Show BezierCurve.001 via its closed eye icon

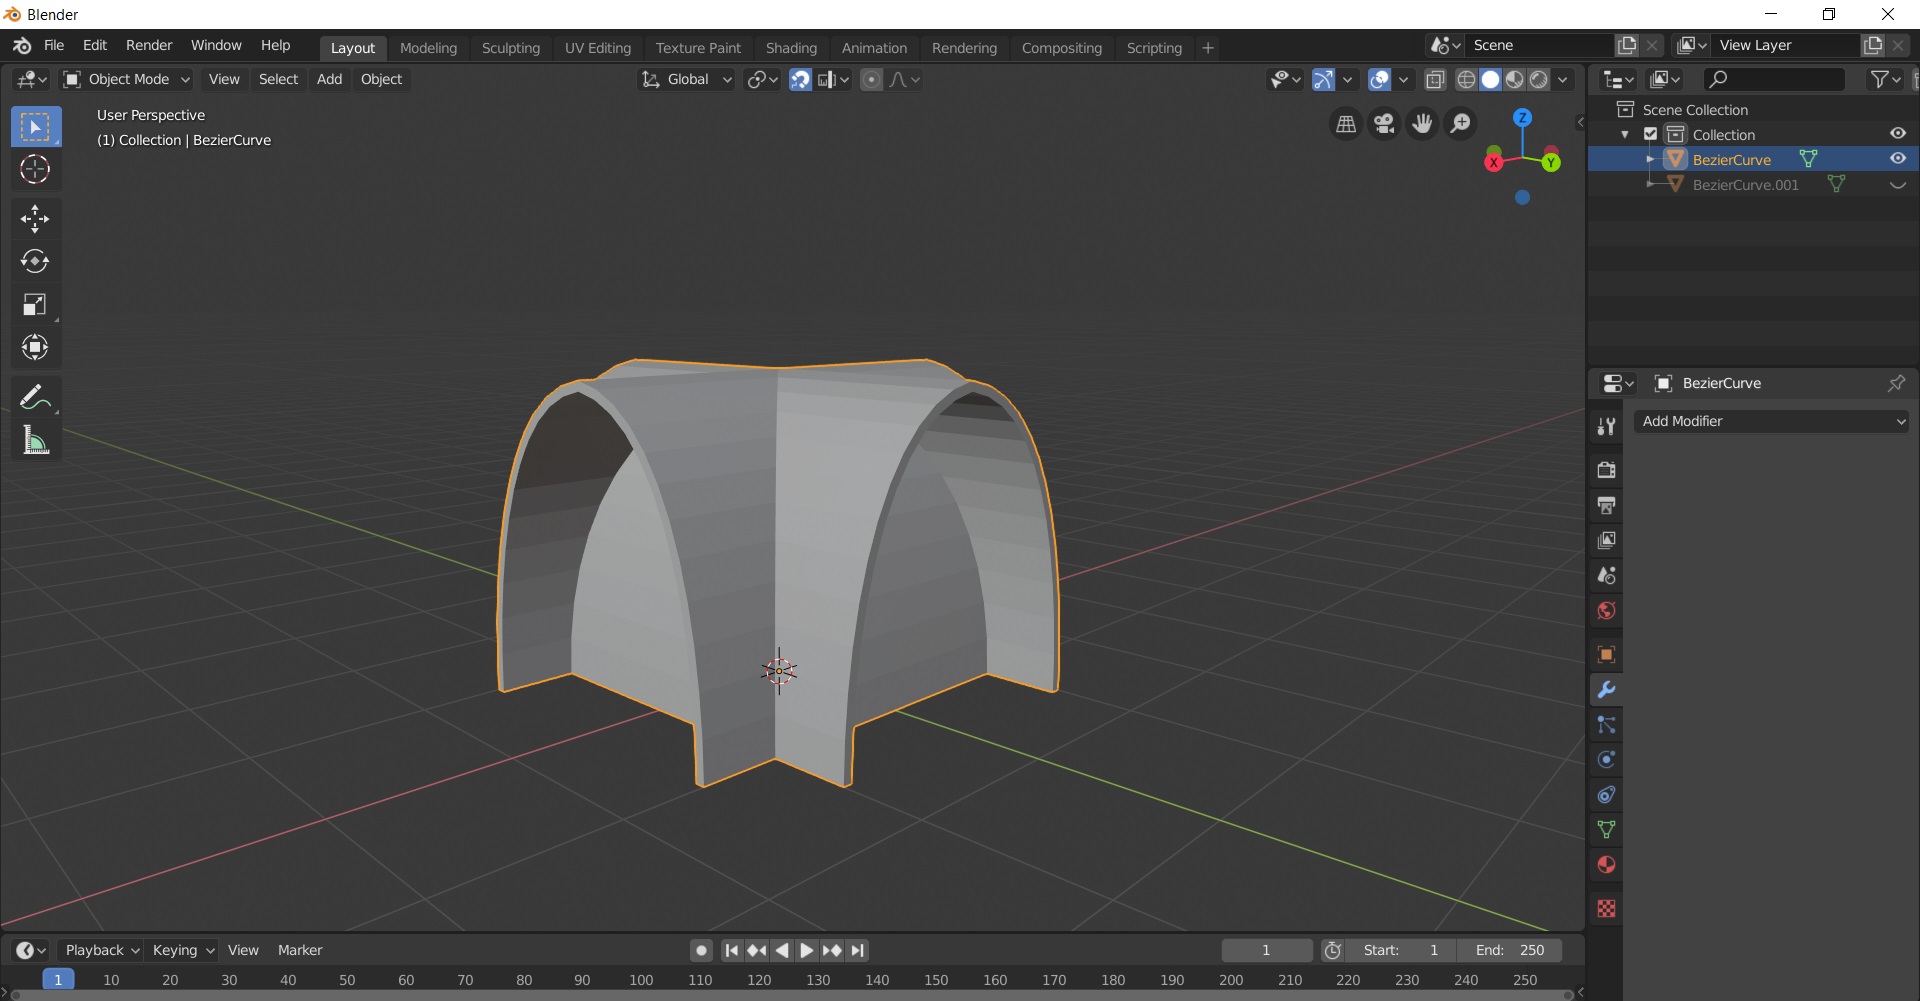tap(1897, 184)
